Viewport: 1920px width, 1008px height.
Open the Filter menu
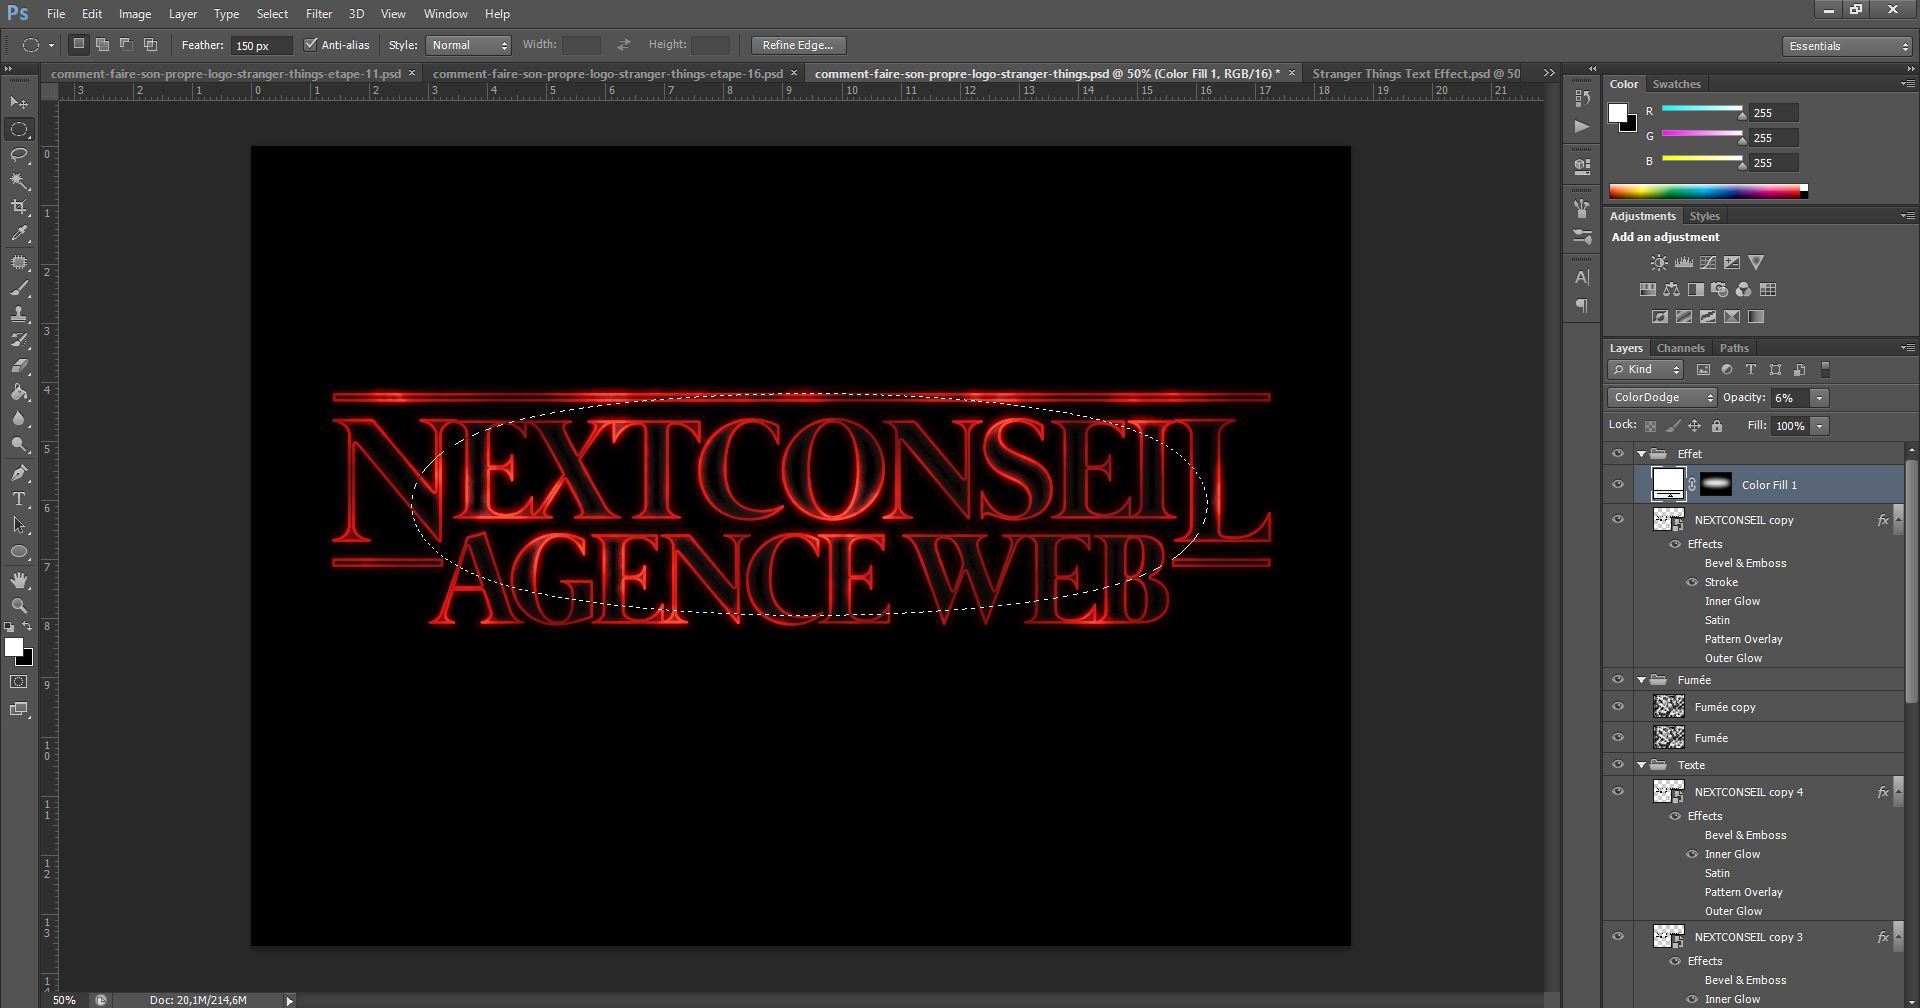tap(319, 14)
